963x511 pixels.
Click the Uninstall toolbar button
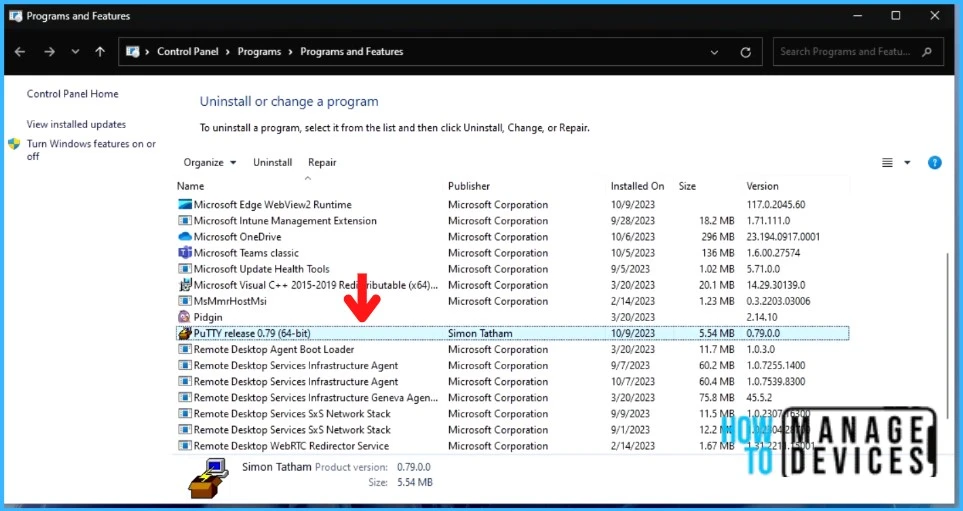273,163
